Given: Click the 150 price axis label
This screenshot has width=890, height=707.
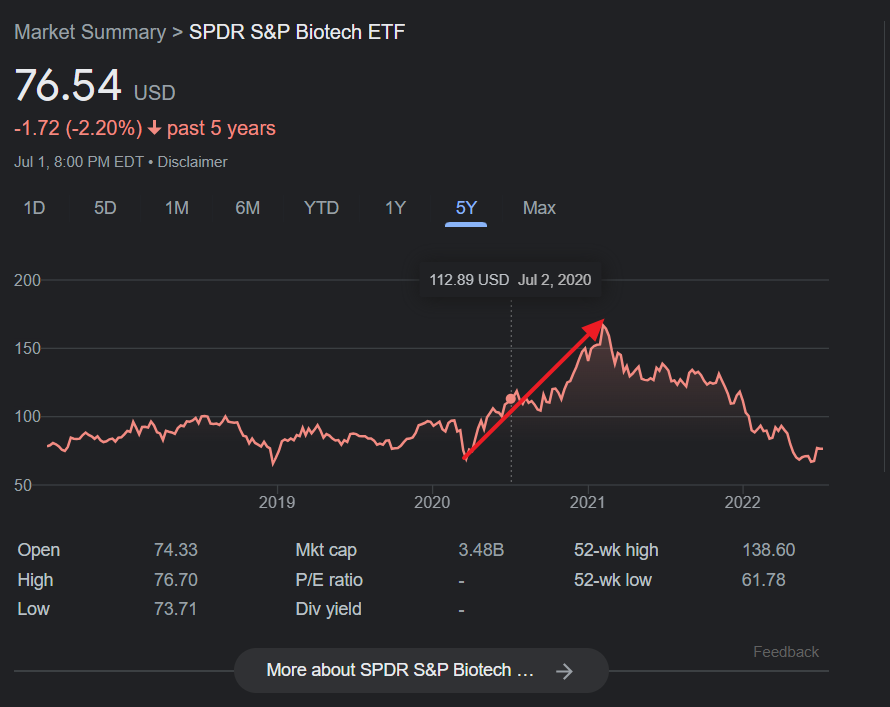Looking at the screenshot, I should [27, 348].
